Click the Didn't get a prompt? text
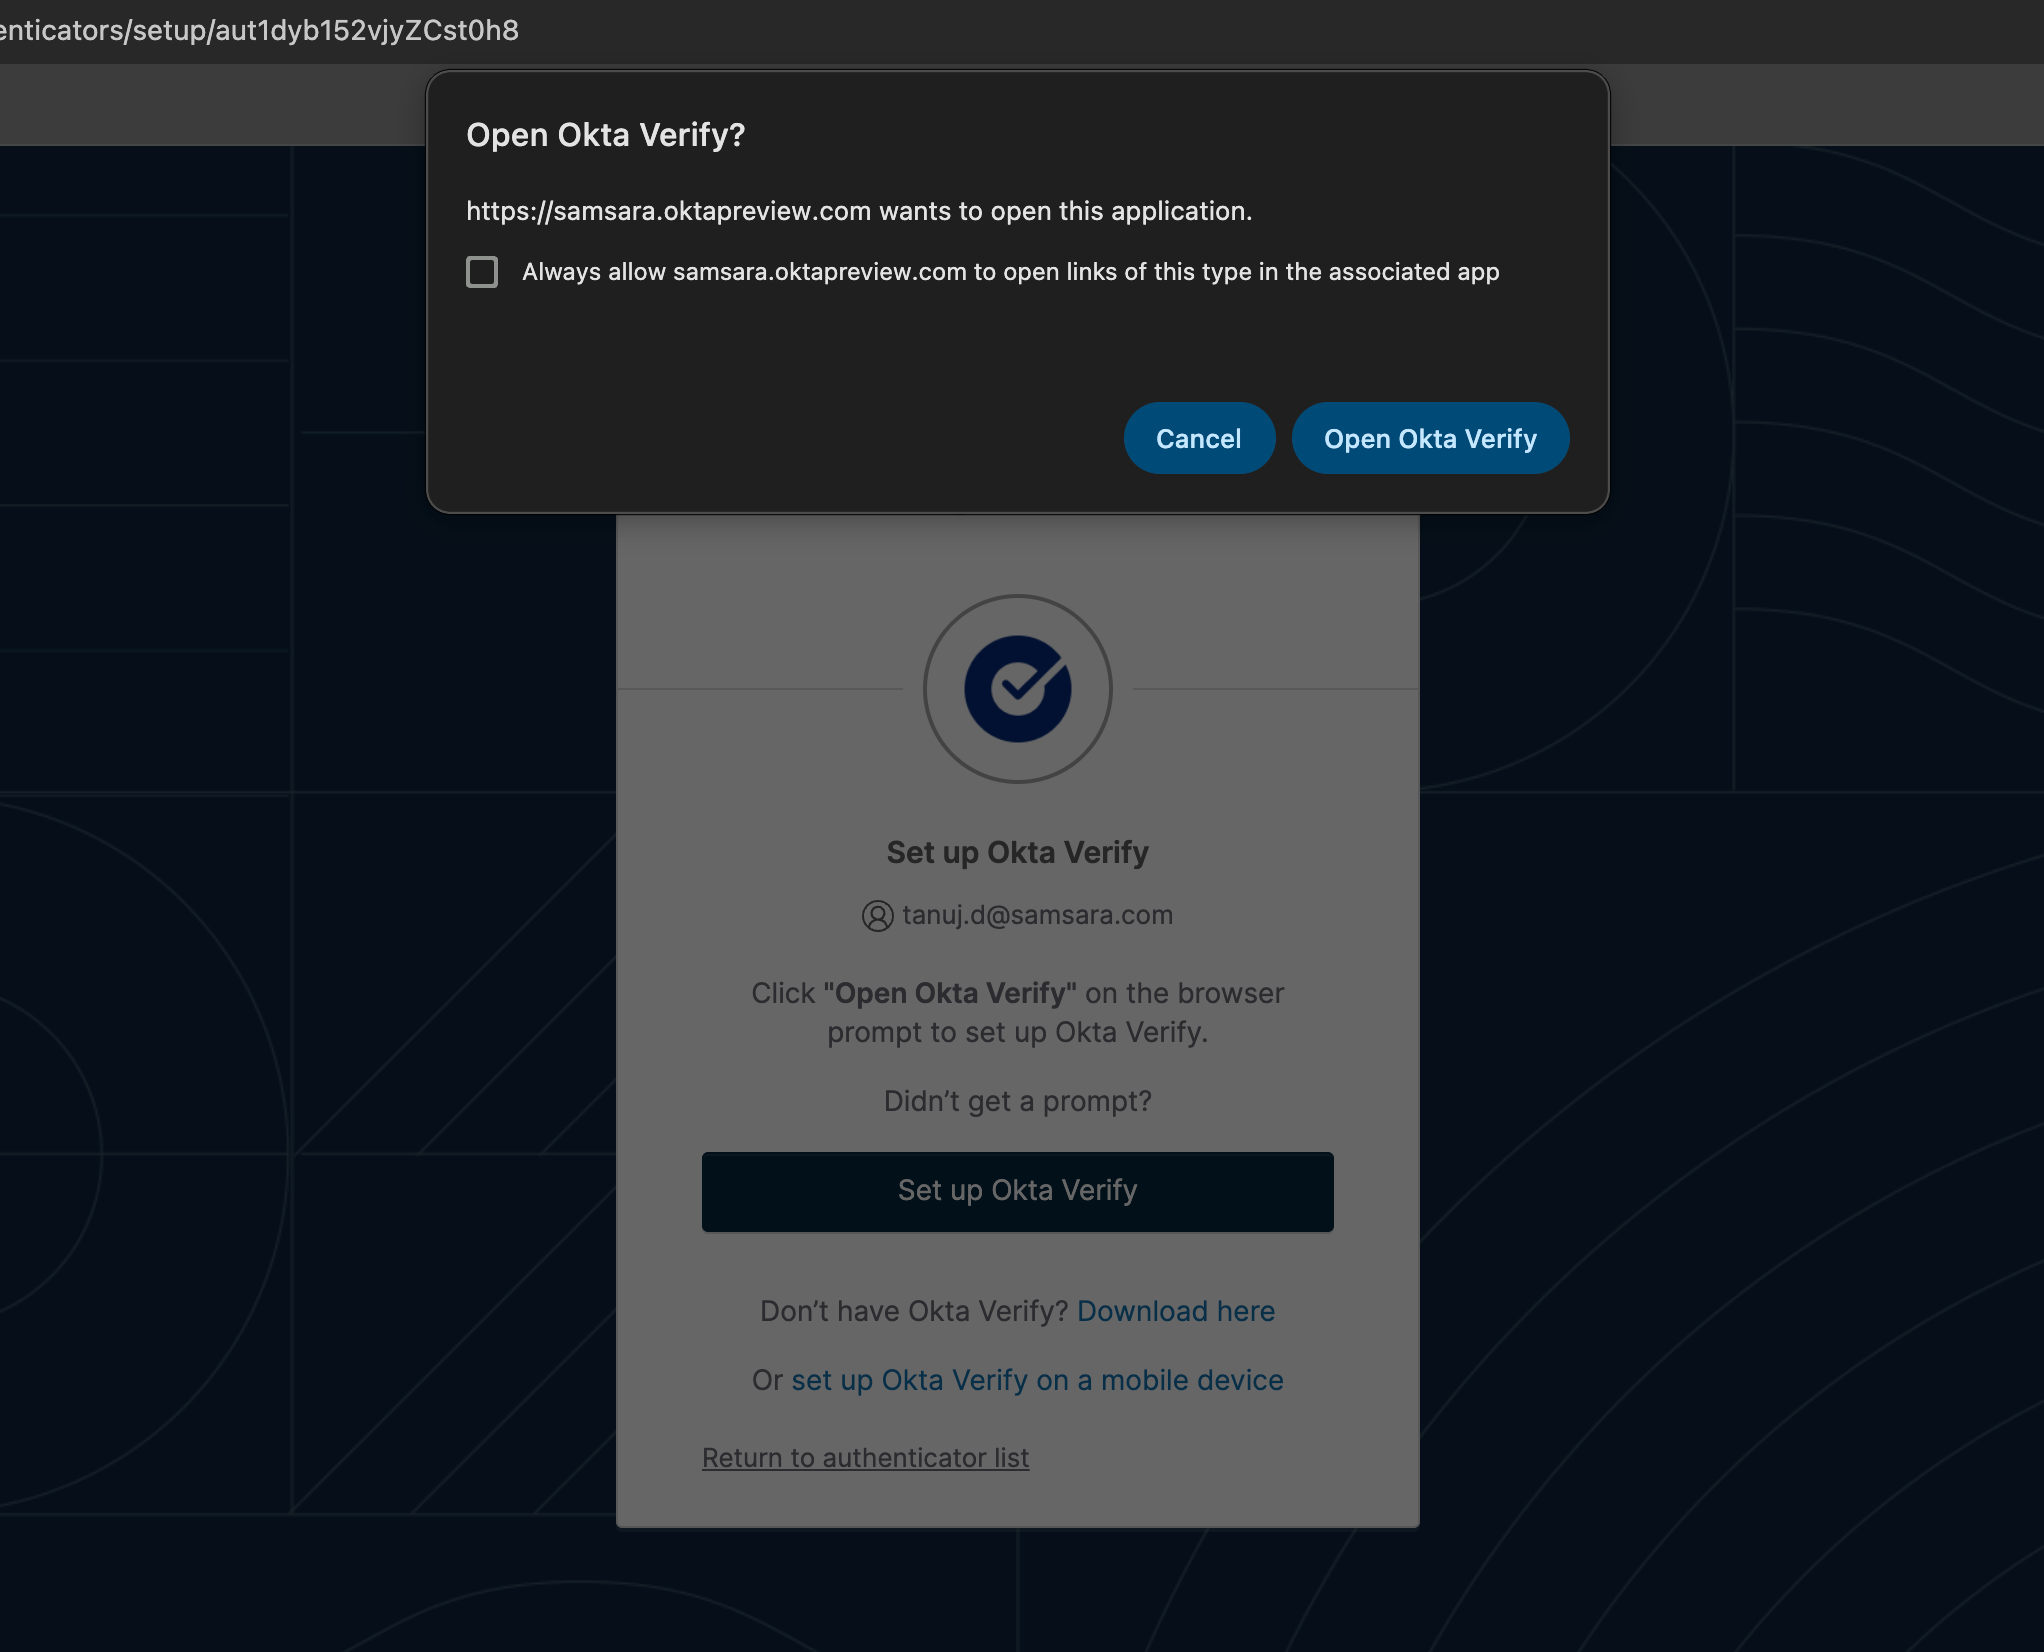Image resolution: width=2044 pixels, height=1652 pixels. [x=1017, y=1101]
